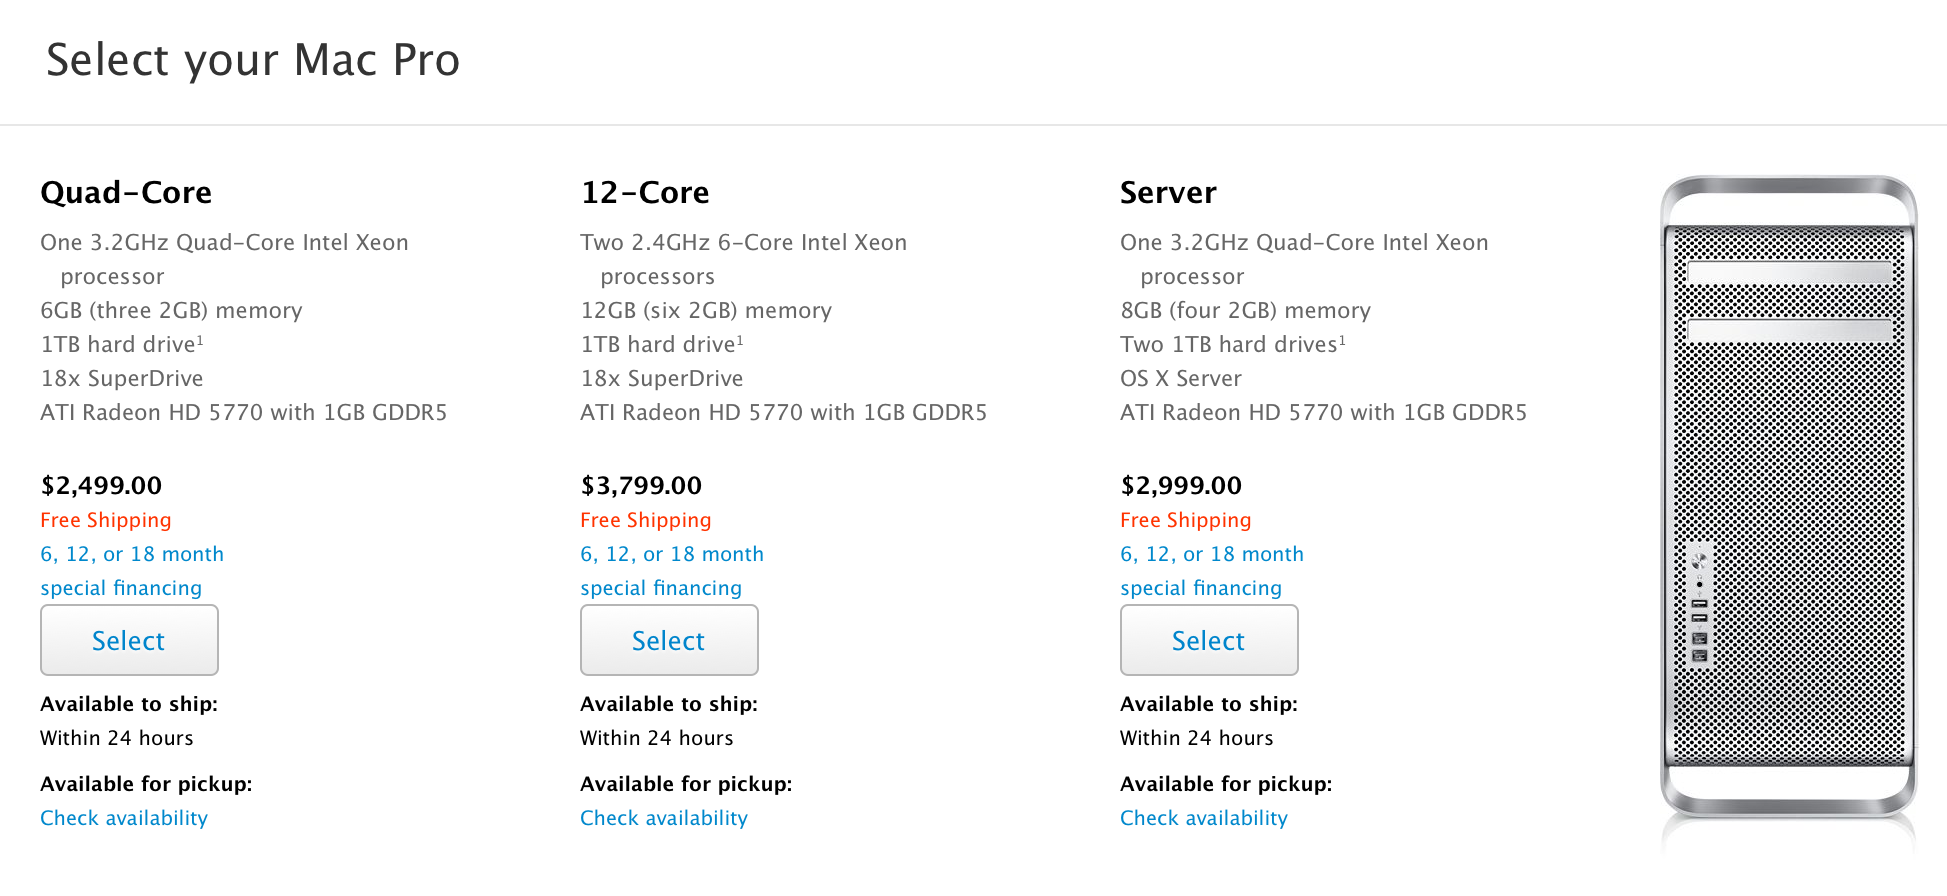
Task: Click Free Shipping text under $3,799.00
Action: tap(646, 520)
